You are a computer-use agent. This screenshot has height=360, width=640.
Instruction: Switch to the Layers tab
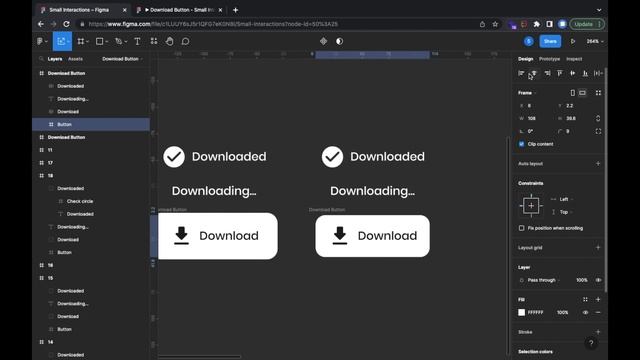(55, 59)
